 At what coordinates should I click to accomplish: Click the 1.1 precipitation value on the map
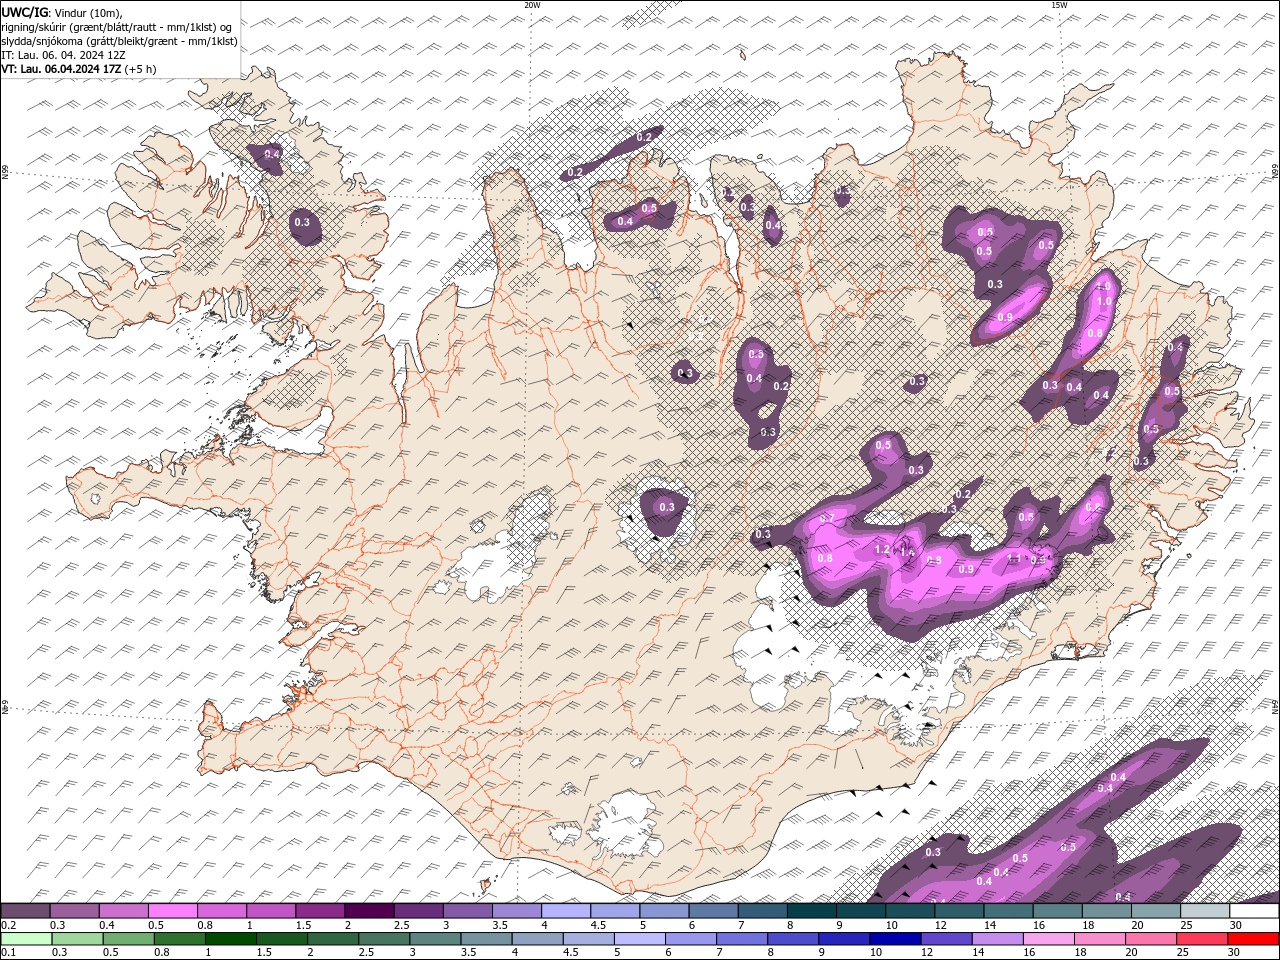[1013, 558]
